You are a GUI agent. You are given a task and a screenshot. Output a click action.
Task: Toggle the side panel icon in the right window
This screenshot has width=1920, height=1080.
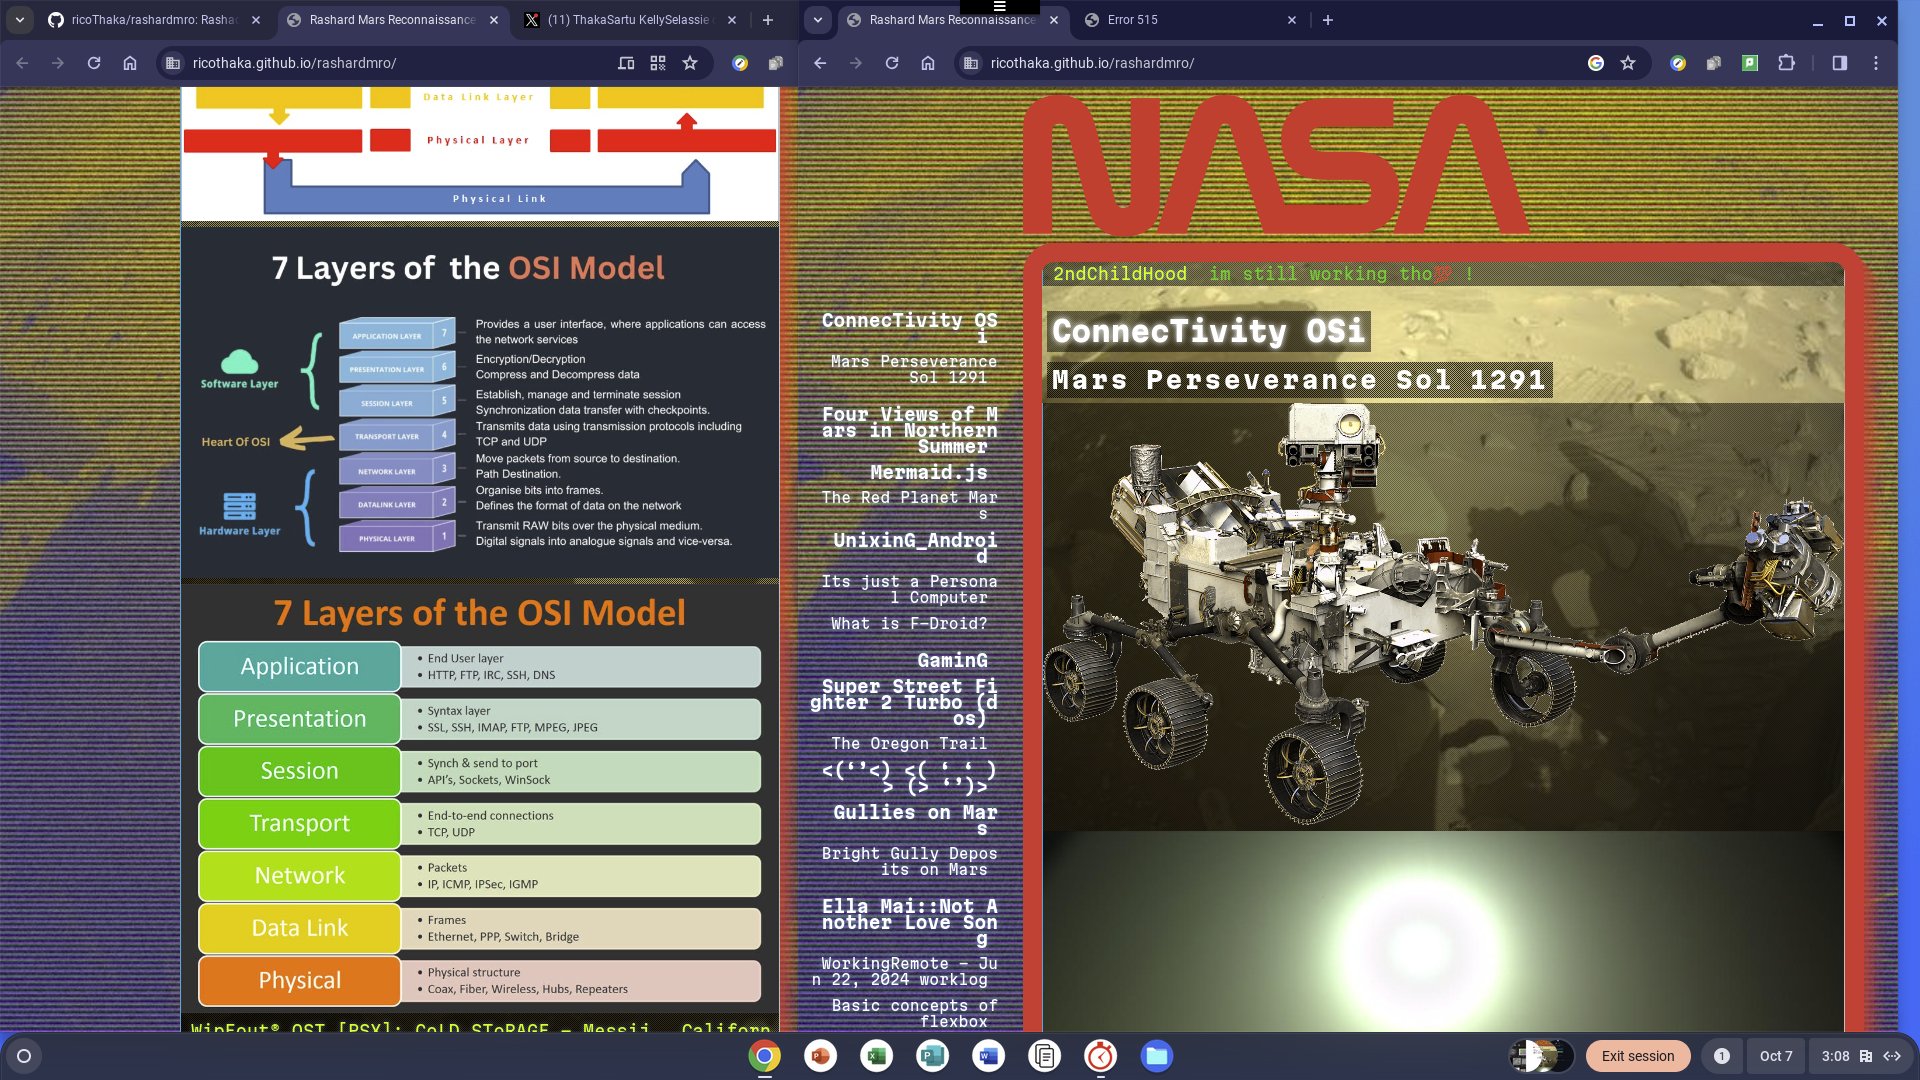point(1840,63)
